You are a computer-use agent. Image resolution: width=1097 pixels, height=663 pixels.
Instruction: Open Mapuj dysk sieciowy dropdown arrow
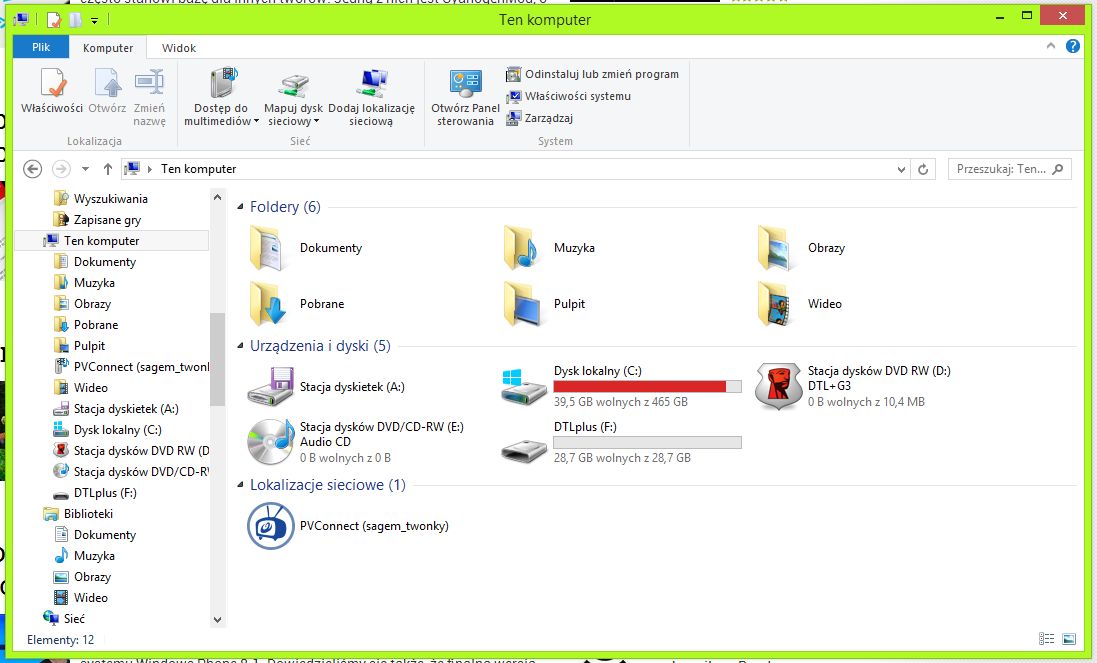316,122
